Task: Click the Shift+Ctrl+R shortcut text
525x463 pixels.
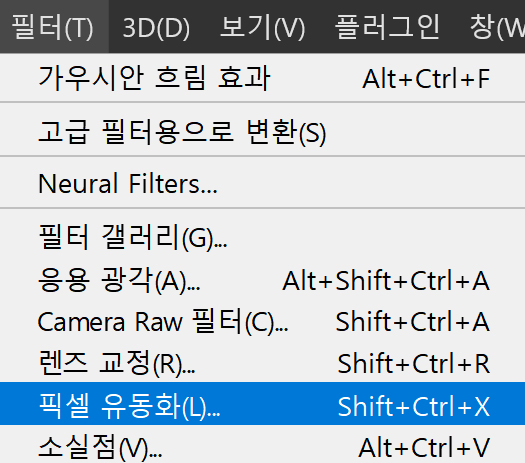Action: [414, 364]
